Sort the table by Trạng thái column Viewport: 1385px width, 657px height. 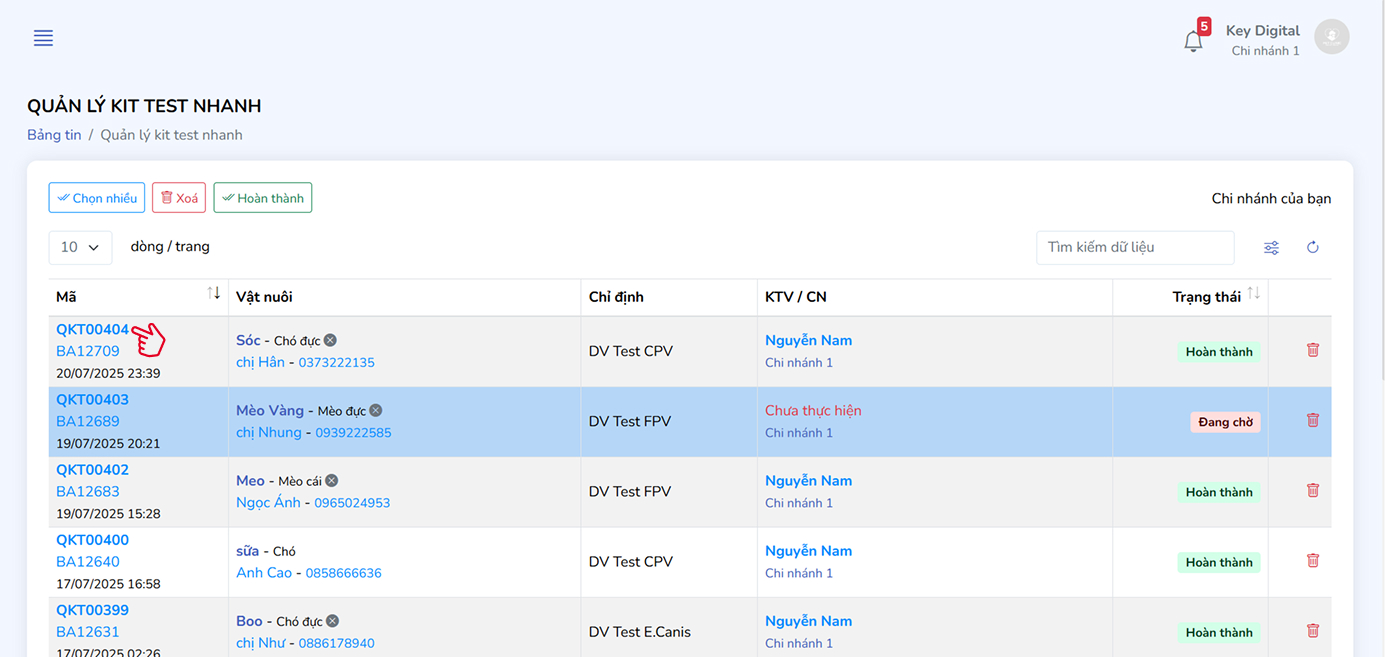(1253, 294)
